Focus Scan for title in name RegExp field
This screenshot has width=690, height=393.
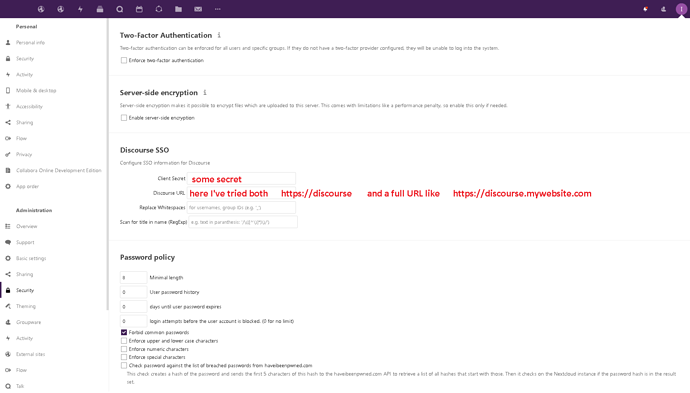243,222
